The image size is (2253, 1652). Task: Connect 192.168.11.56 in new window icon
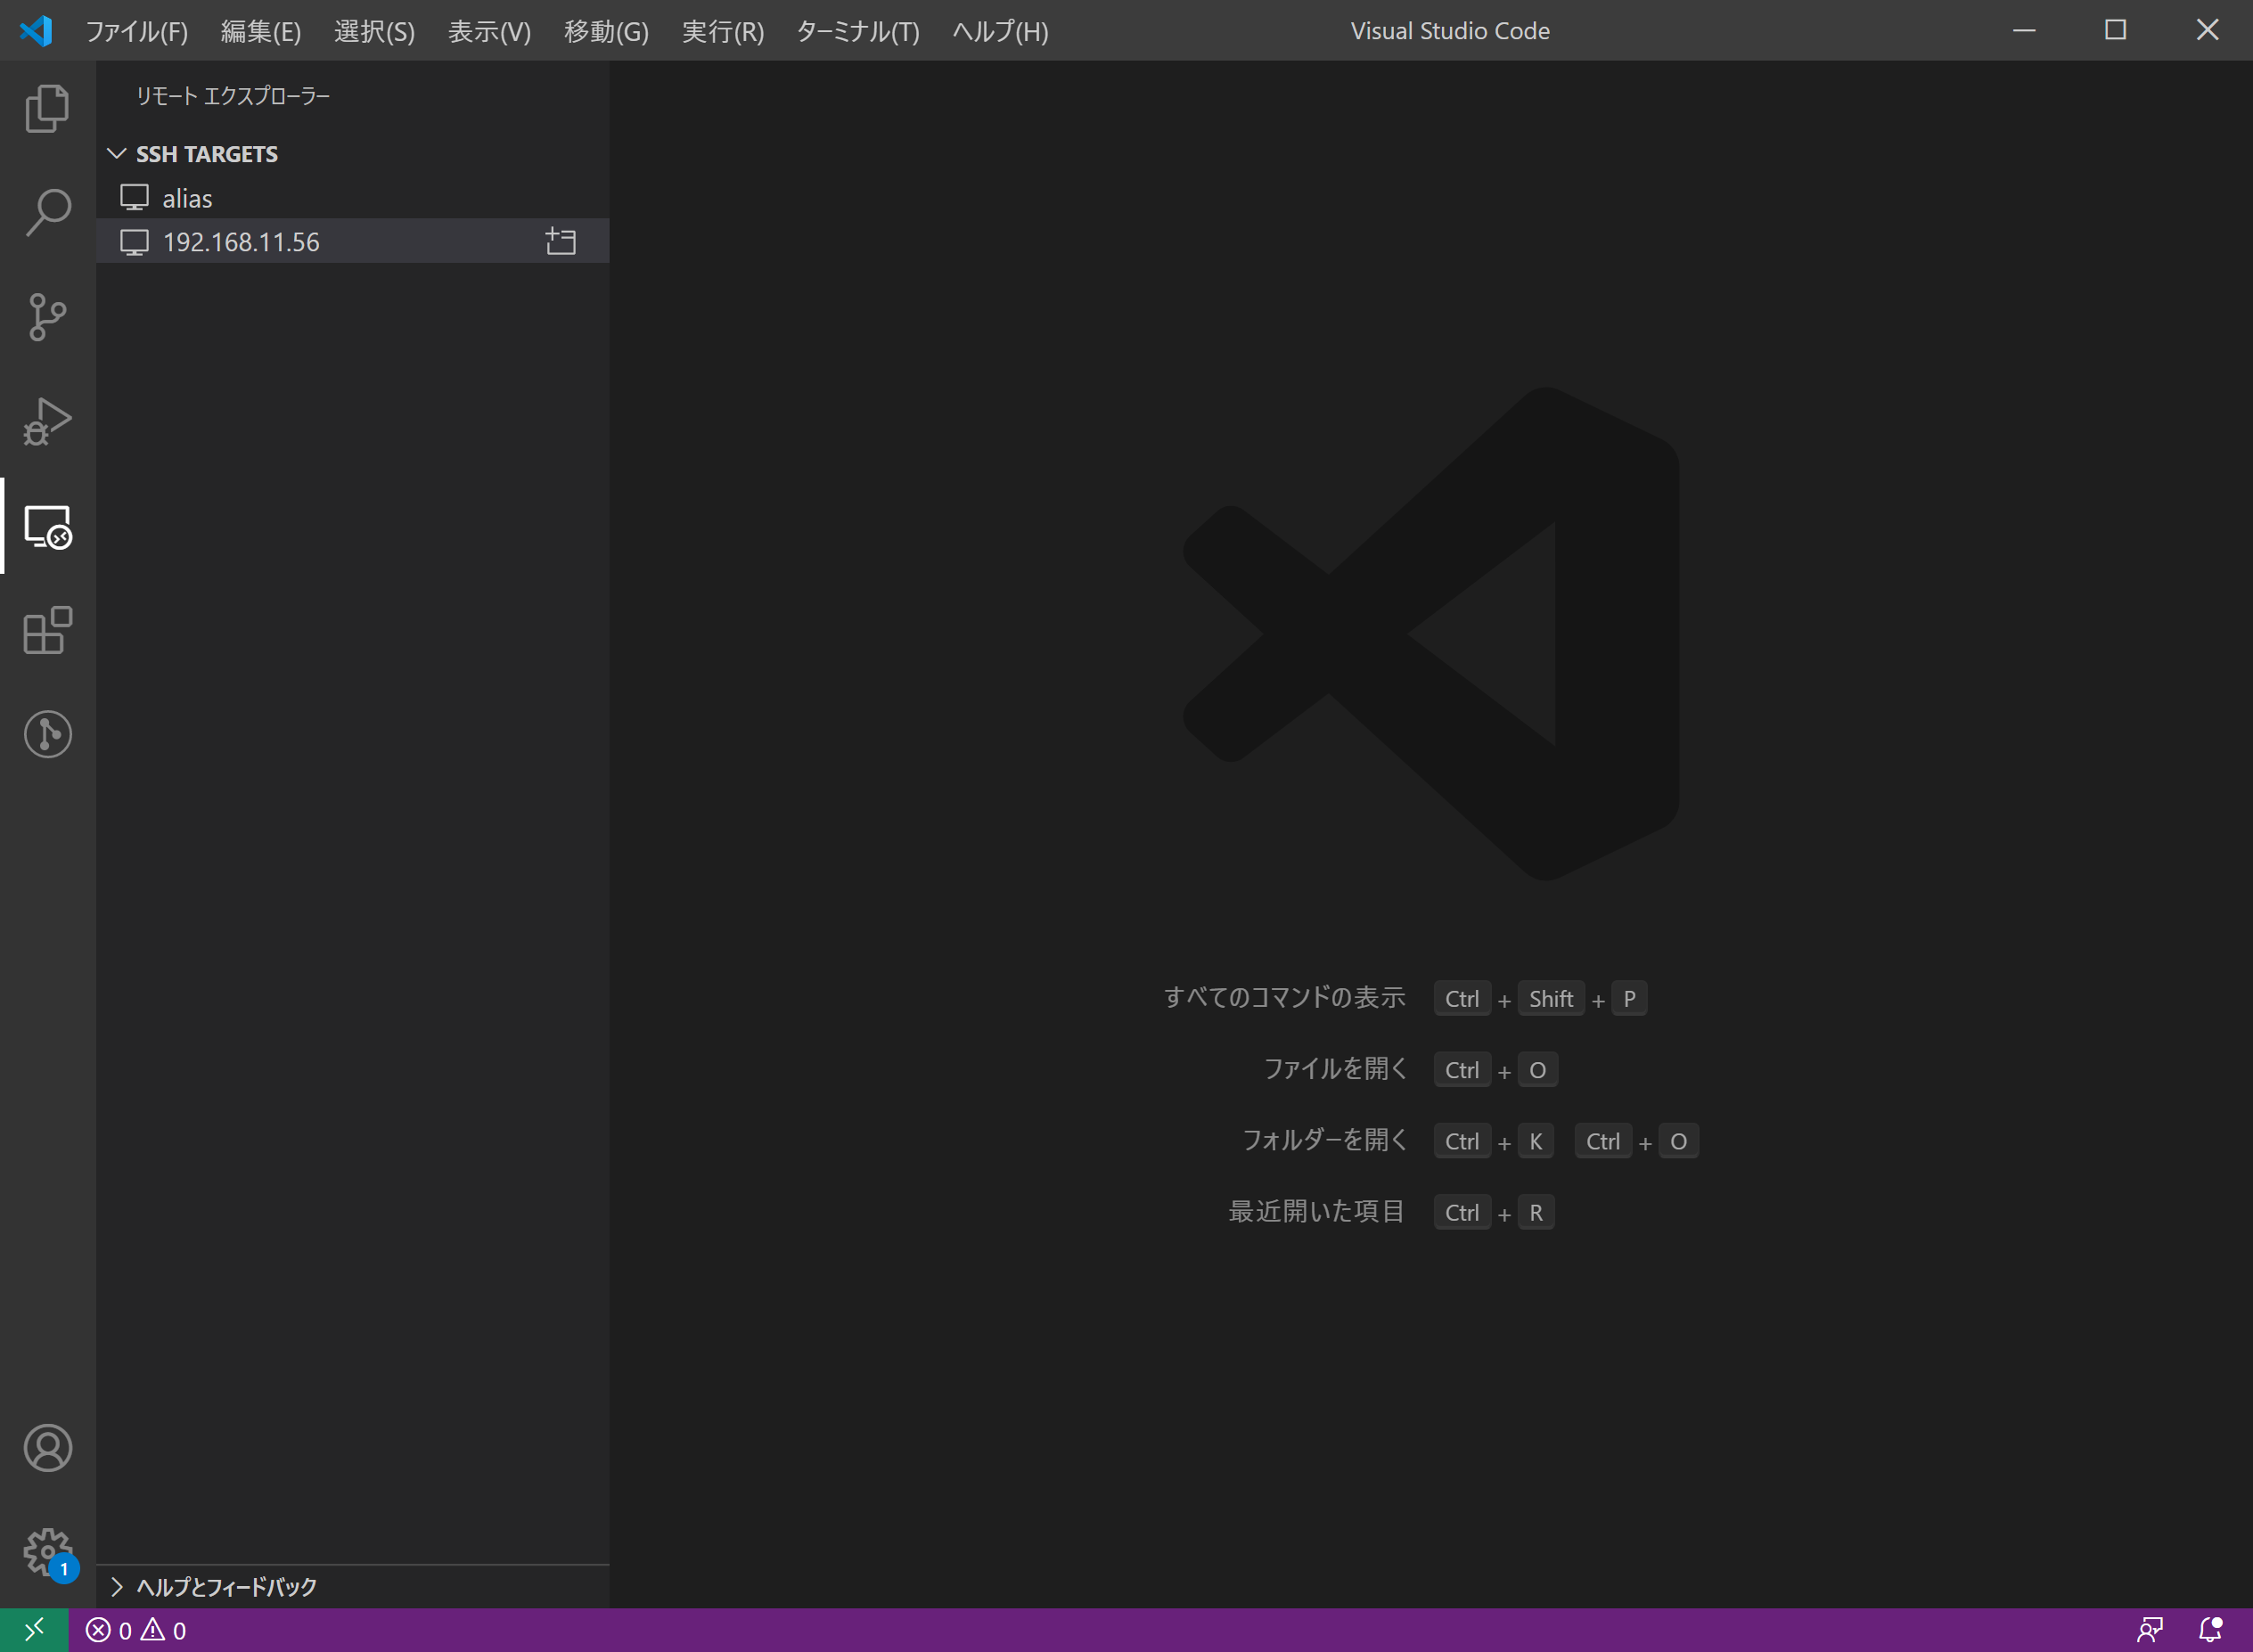(x=561, y=241)
